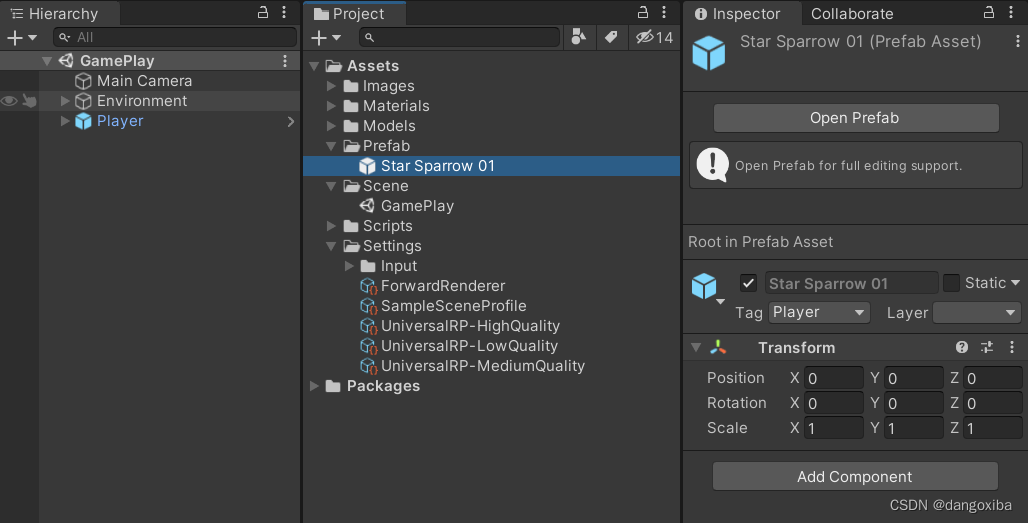Viewport: 1028px width, 523px height.
Task: Click the Open Prefab button
Action: coord(856,118)
